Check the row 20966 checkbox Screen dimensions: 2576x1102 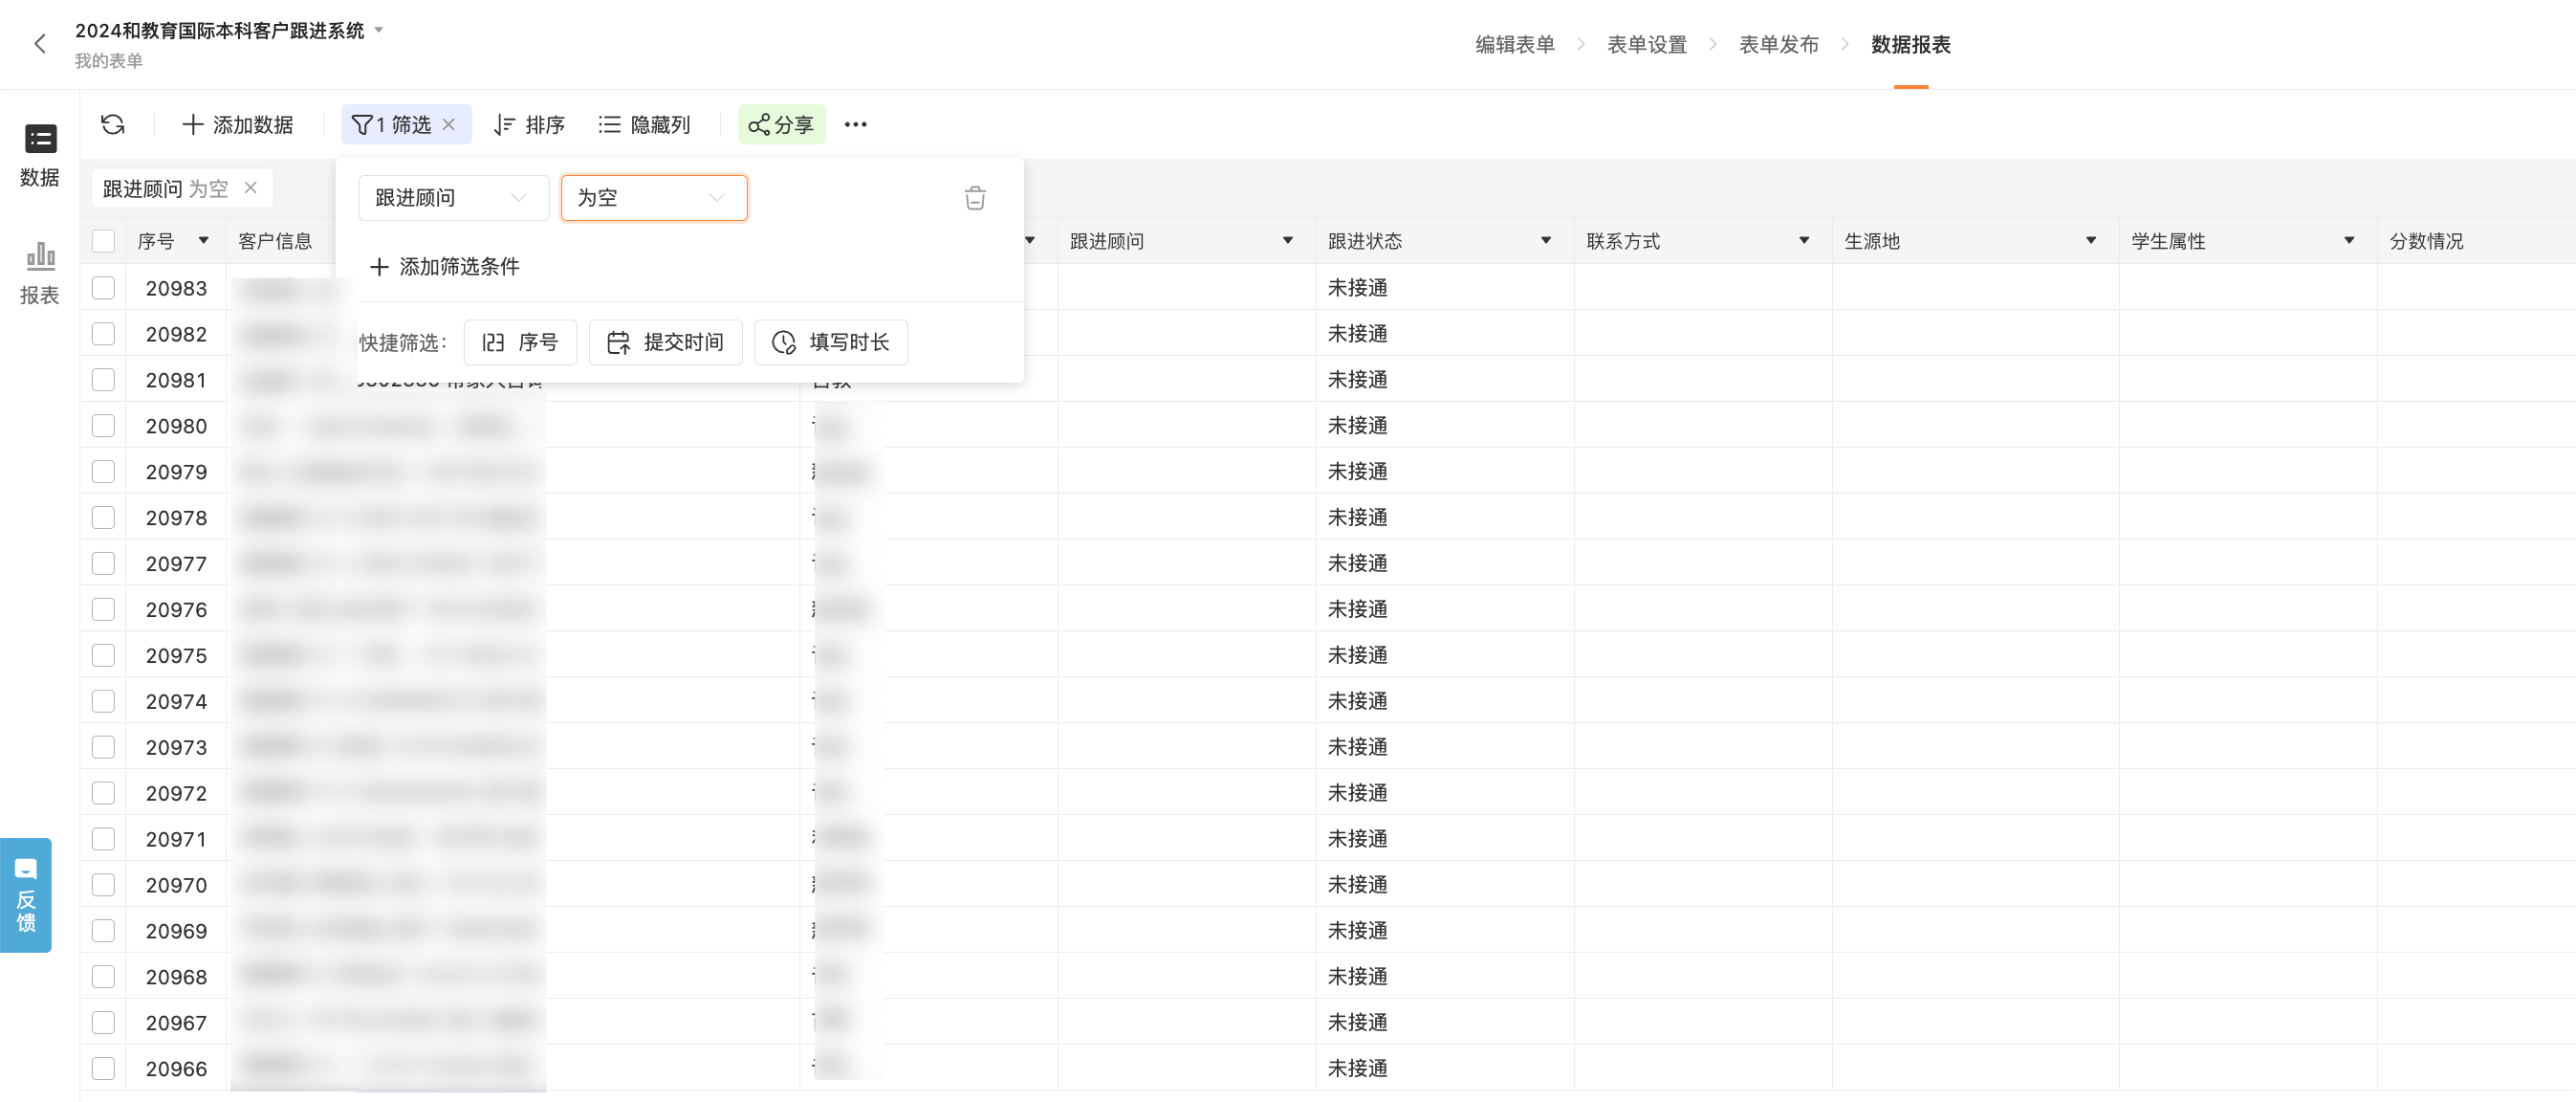click(103, 1069)
